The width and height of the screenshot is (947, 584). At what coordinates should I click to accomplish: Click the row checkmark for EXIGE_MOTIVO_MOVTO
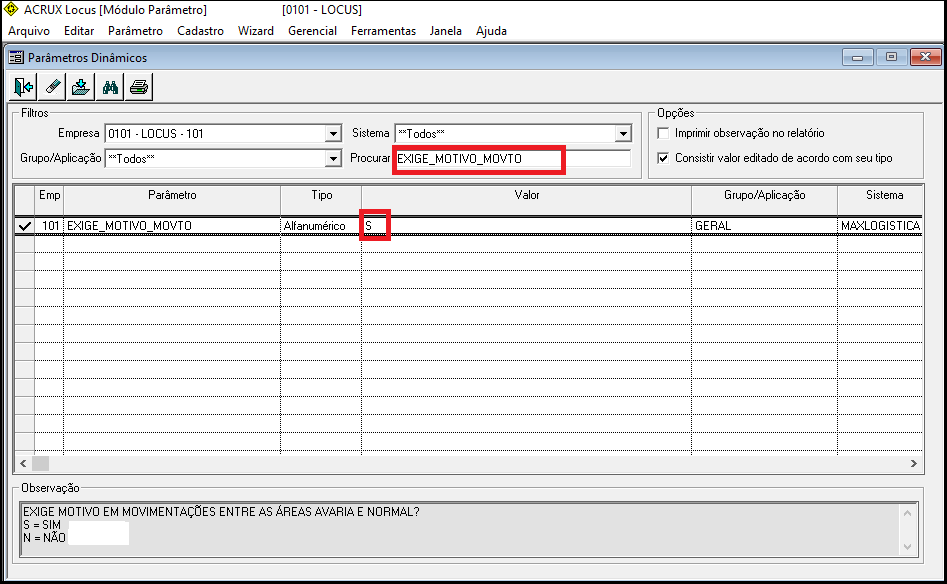coord(24,226)
